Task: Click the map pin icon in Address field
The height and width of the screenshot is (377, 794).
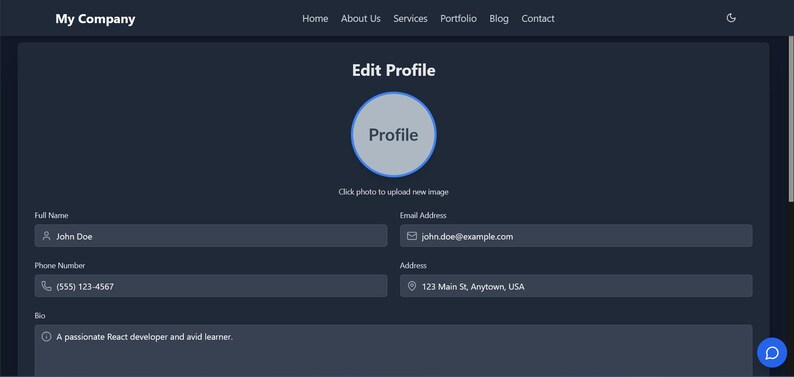Action: point(412,286)
